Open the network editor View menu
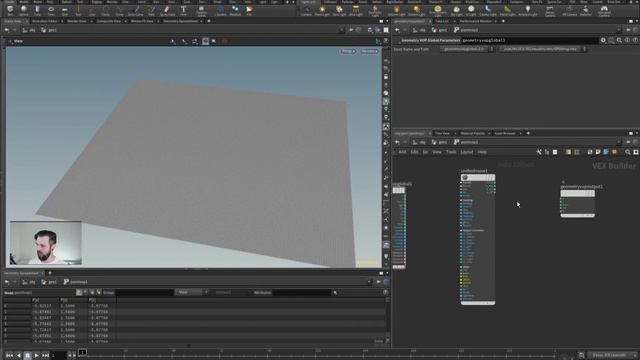 click(437, 152)
